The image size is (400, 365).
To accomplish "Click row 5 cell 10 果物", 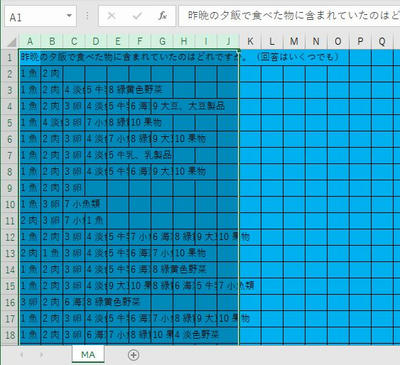I will coord(140,123).
